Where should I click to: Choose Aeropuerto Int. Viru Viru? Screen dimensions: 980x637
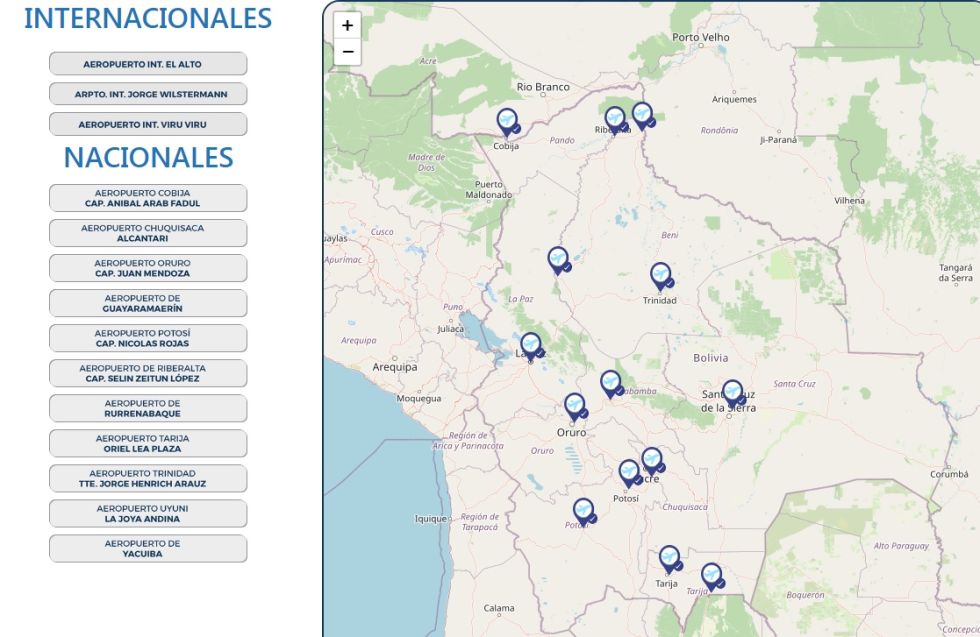[x=148, y=124]
